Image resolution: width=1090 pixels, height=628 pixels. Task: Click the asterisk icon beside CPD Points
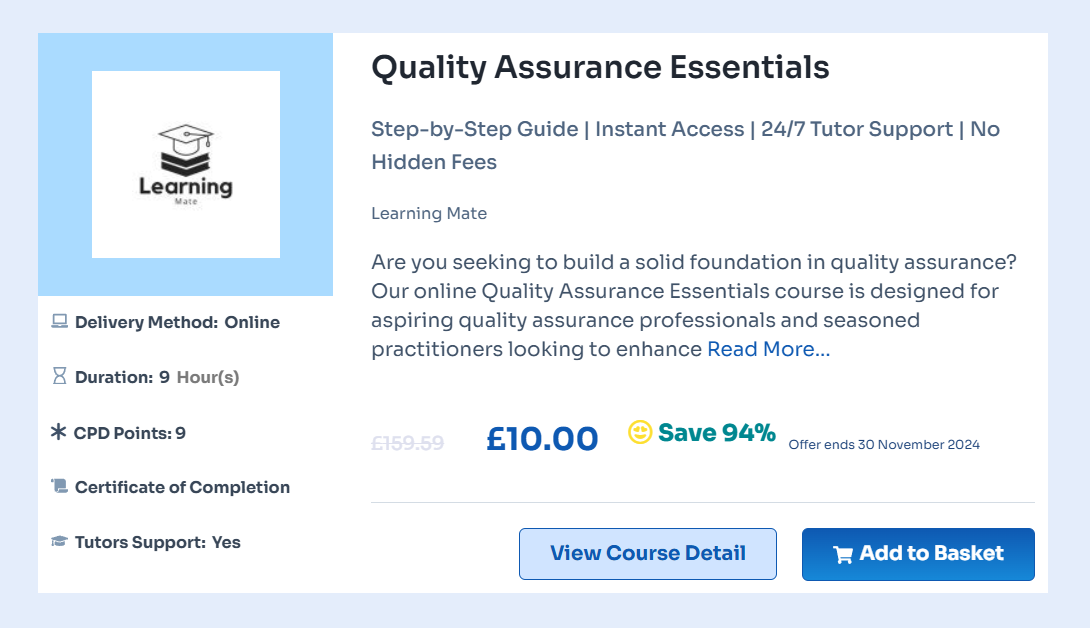pyautogui.click(x=59, y=432)
